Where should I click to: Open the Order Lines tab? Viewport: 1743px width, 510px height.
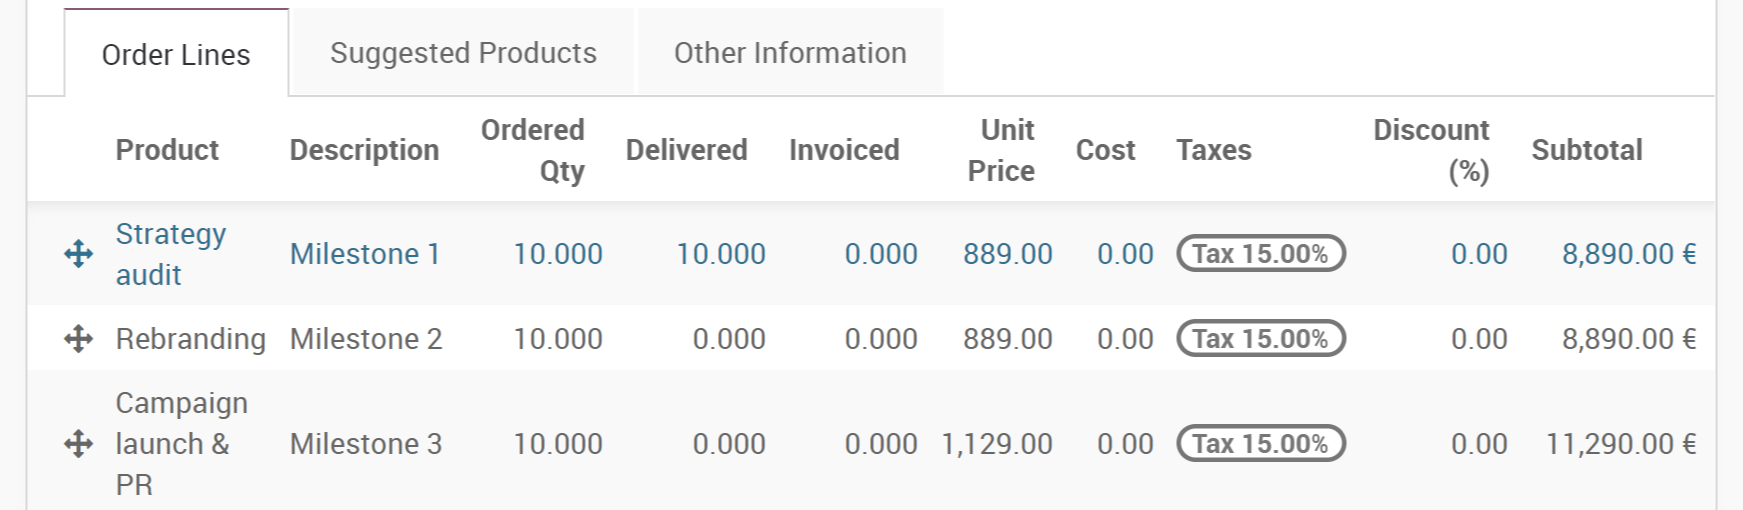tap(176, 54)
